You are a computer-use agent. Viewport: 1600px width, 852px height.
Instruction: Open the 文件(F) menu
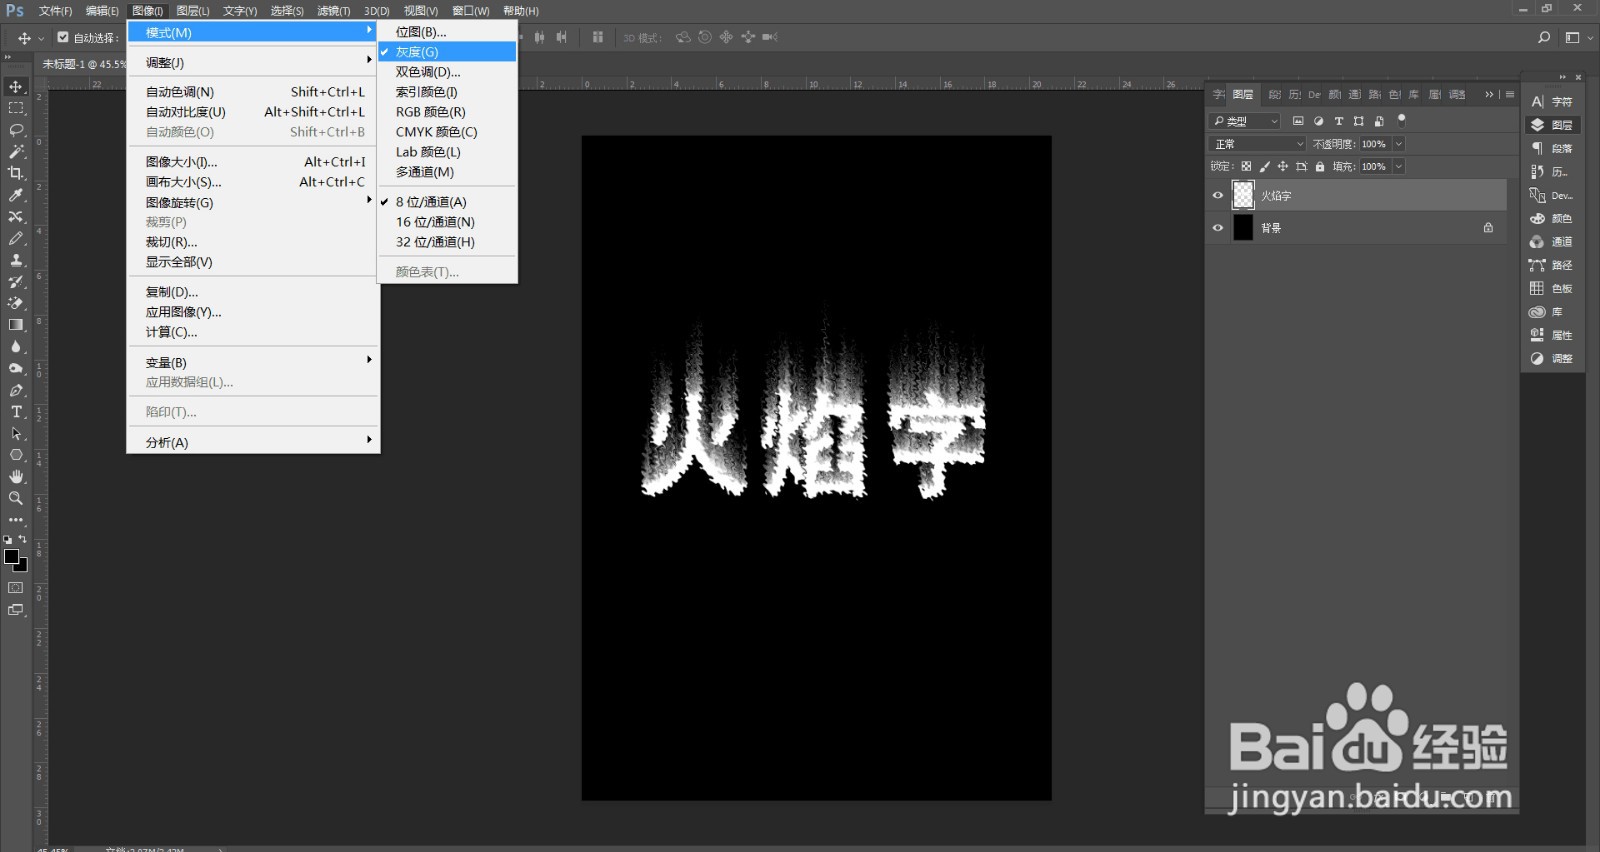[55, 11]
